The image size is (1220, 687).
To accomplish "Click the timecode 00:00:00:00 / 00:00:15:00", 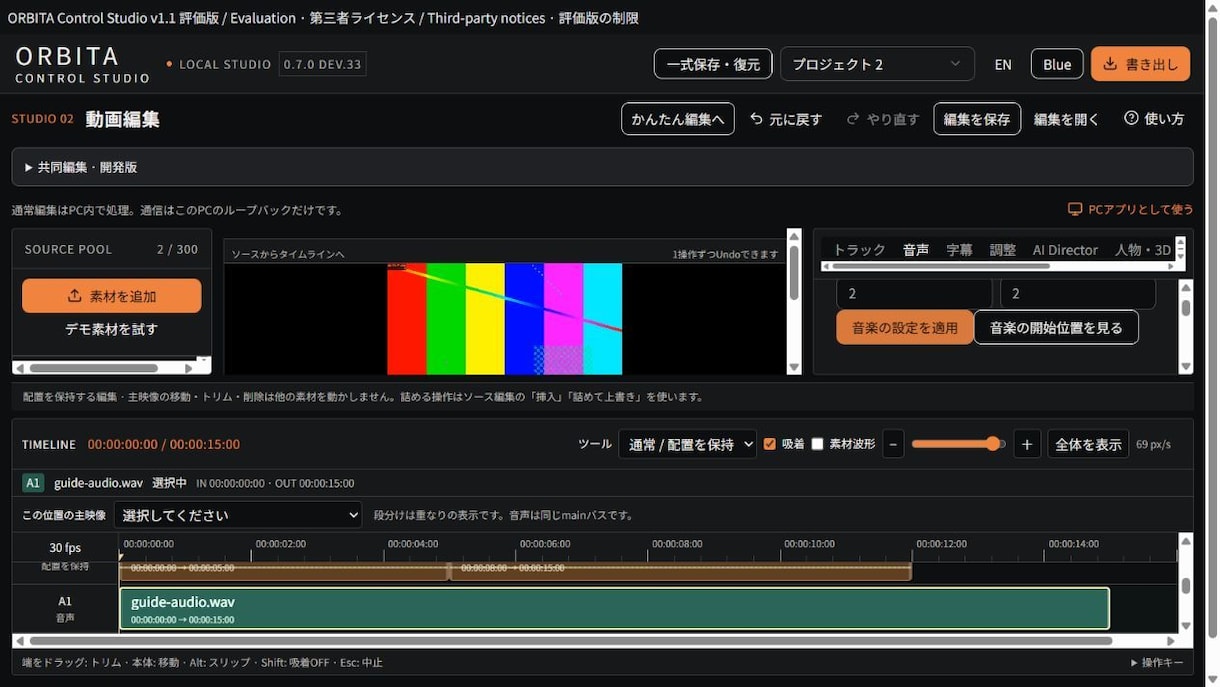I will pos(164,444).
